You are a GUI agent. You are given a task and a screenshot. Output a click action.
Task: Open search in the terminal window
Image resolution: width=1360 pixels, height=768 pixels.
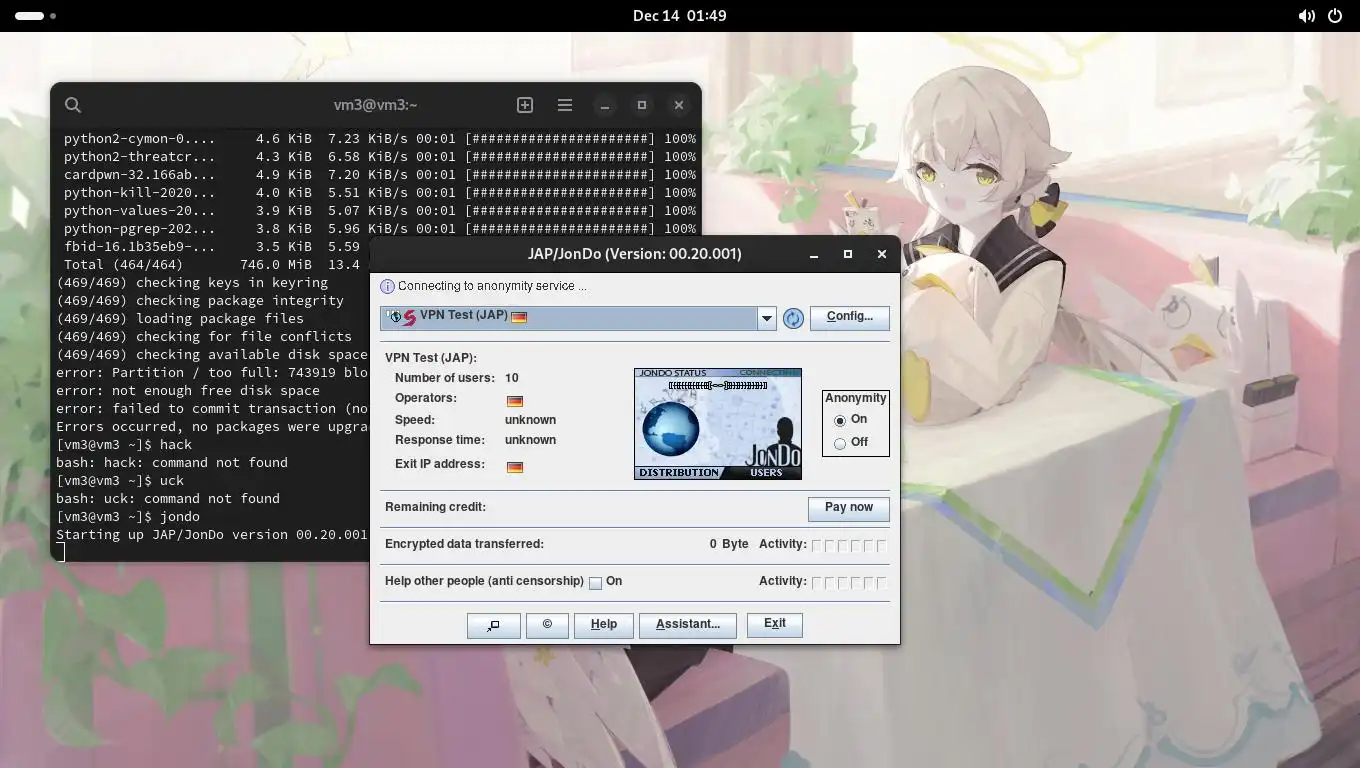point(73,105)
